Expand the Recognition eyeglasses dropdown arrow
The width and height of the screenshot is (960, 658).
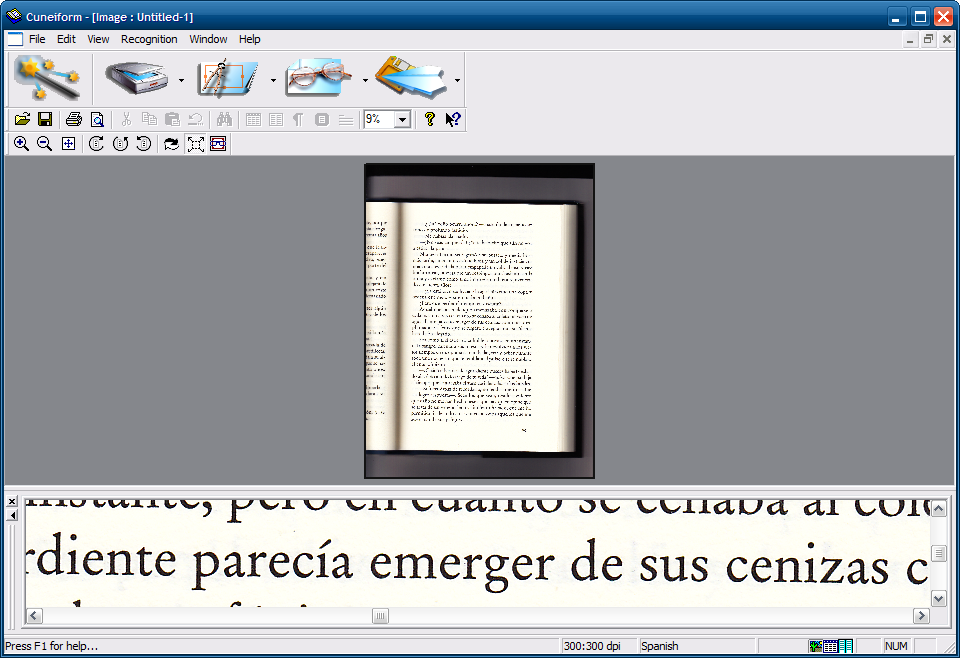[x=365, y=80]
